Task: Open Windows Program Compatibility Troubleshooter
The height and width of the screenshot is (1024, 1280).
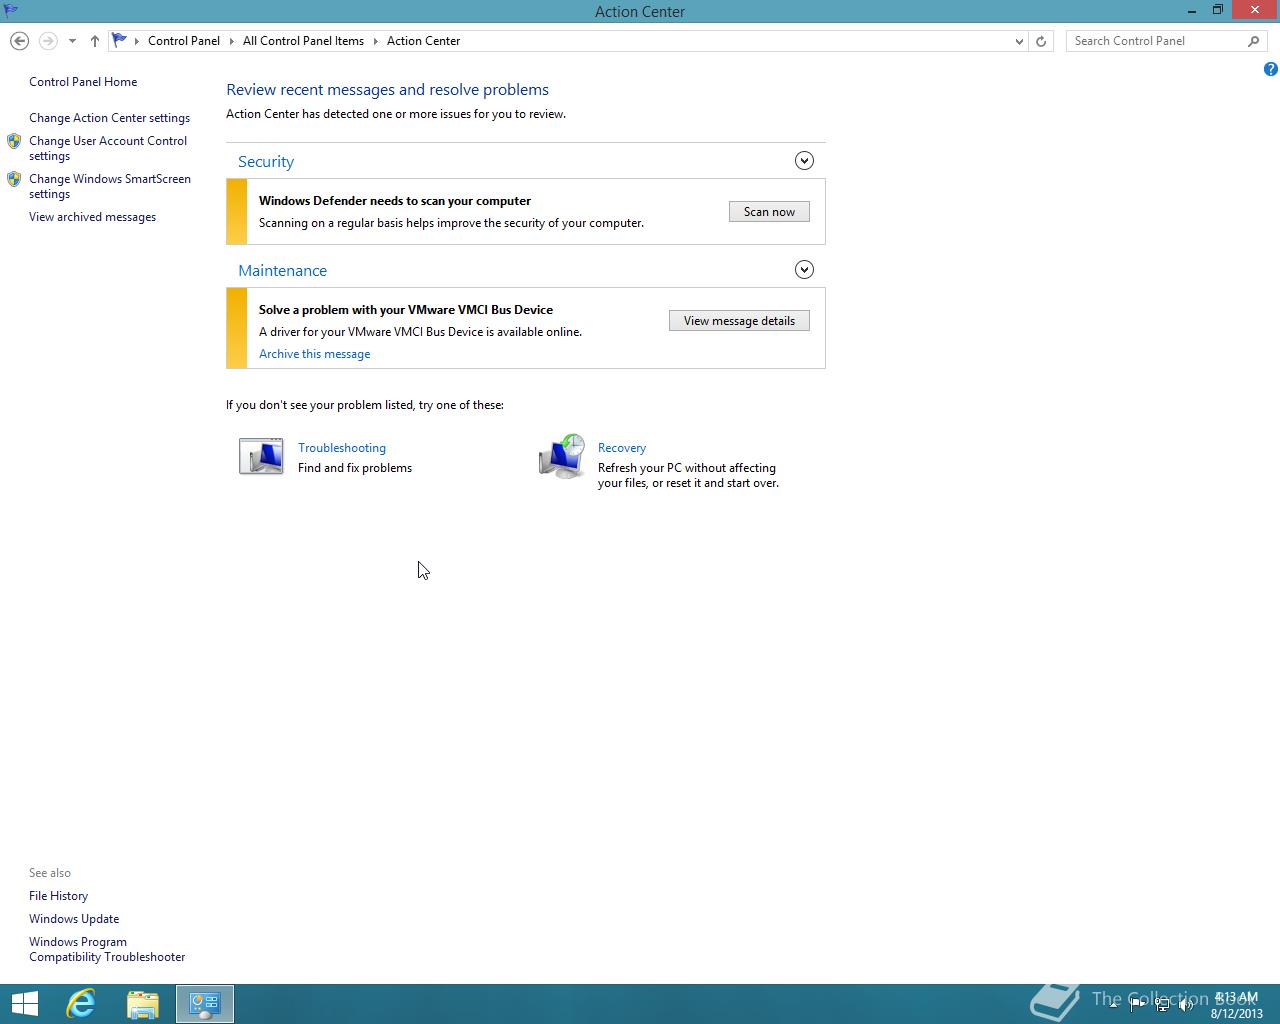Action: pos(107,949)
